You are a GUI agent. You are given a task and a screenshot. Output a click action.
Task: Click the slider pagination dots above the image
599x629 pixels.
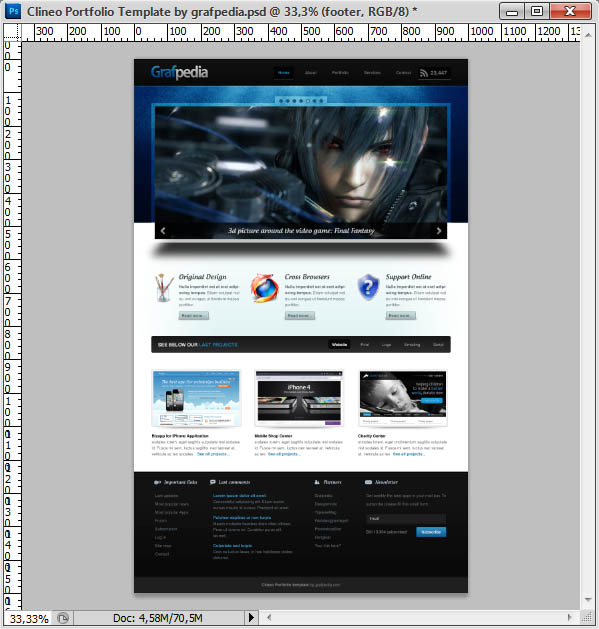(x=301, y=101)
